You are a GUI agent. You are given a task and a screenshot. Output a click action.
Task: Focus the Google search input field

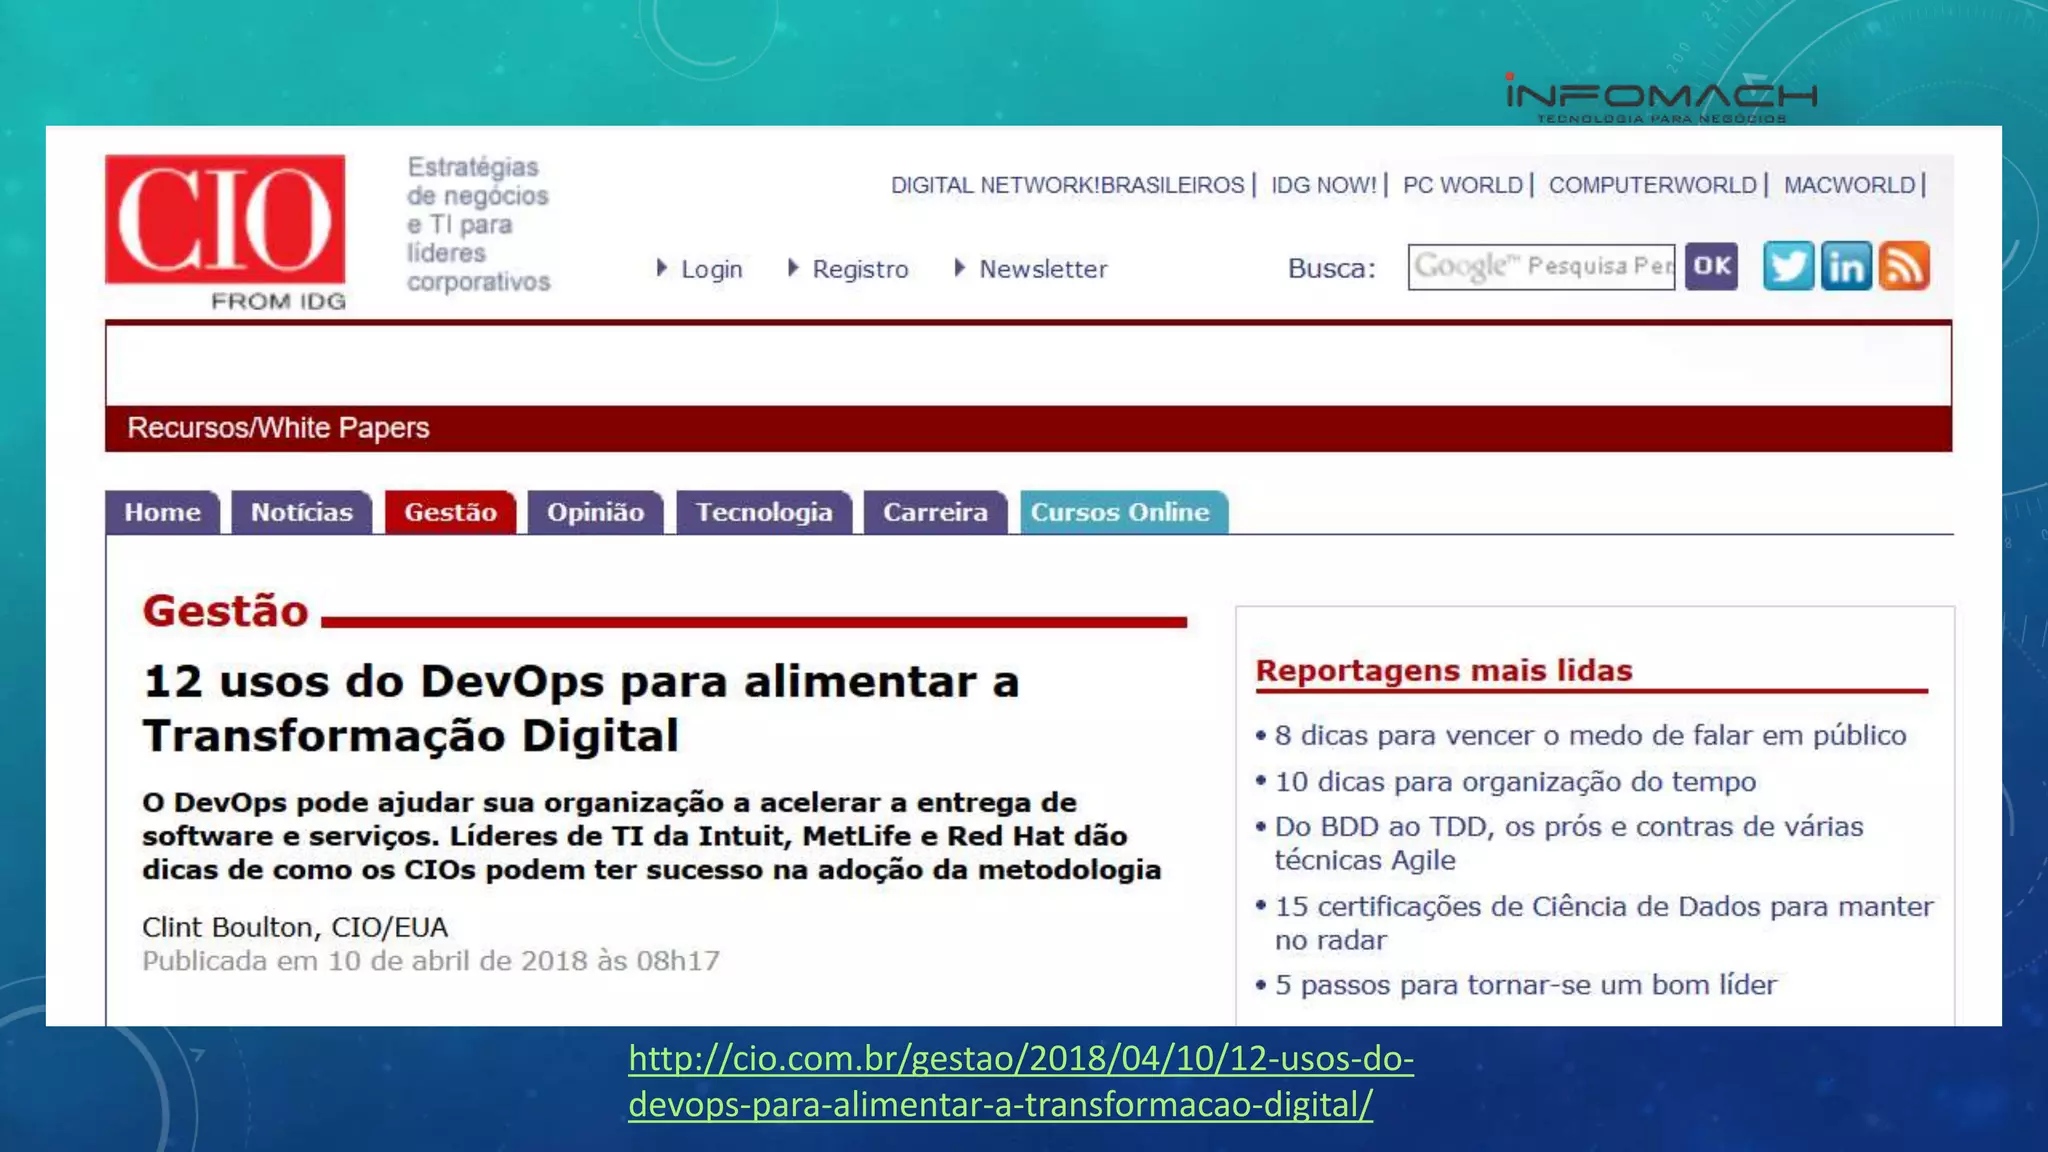tap(1541, 267)
